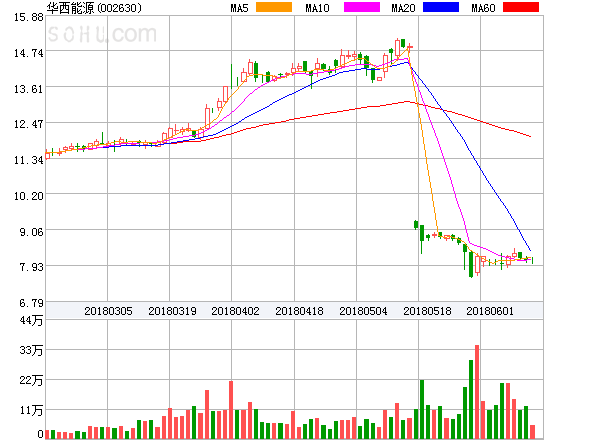Click the 7.93 price axis label
This screenshot has width=600, height=440.
click(x=31, y=267)
